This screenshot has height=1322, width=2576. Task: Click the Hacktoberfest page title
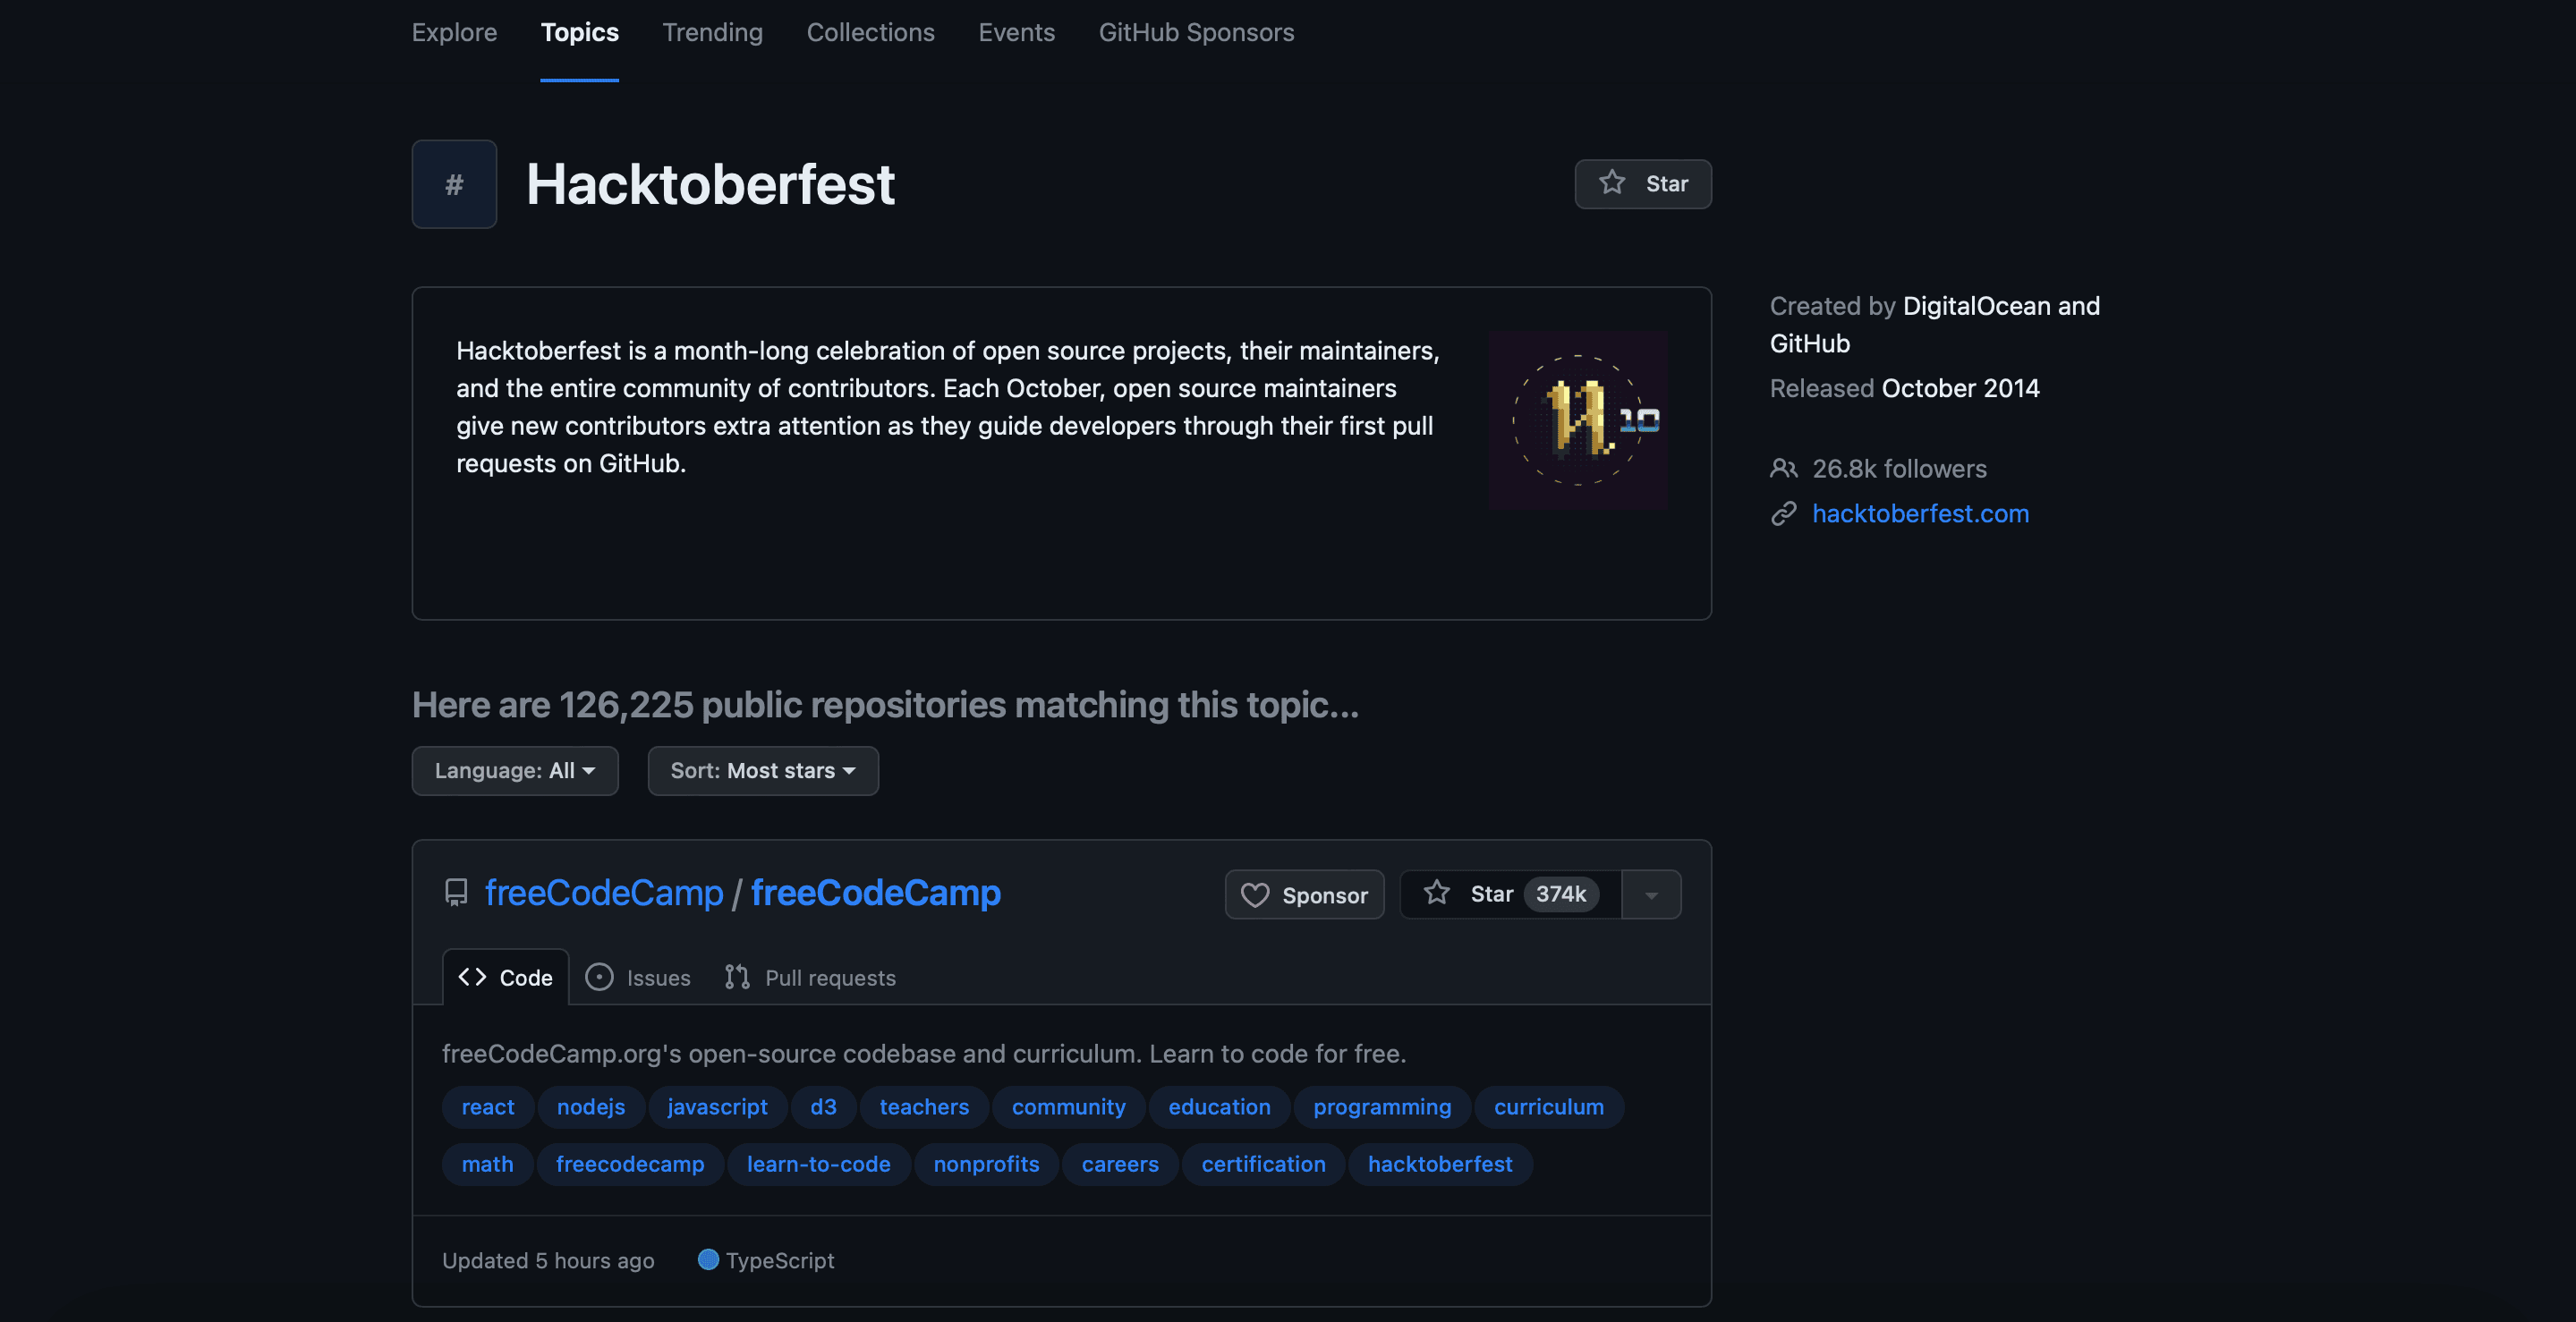tap(710, 184)
